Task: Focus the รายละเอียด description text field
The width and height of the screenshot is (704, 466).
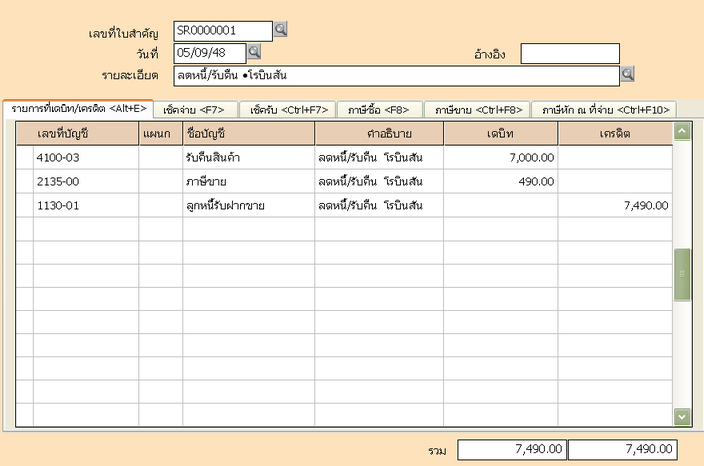Action: tap(395, 75)
